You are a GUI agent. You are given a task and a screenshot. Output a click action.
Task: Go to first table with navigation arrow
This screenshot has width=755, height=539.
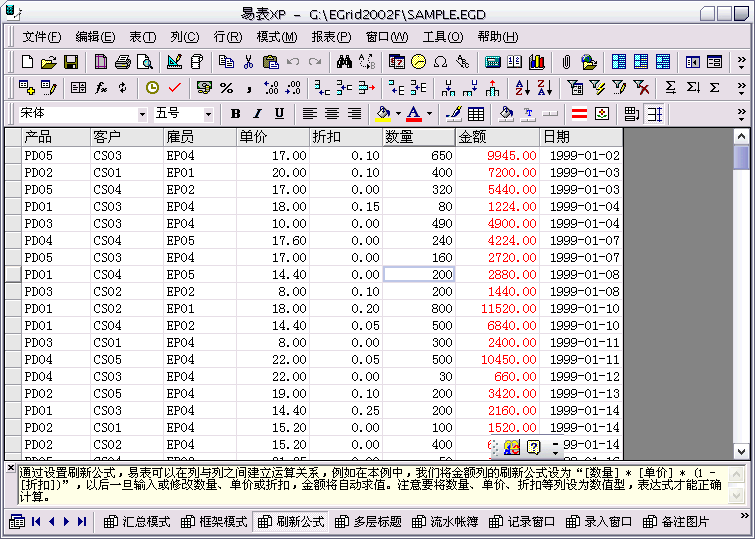pyautogui.click(x=36, y=522)
